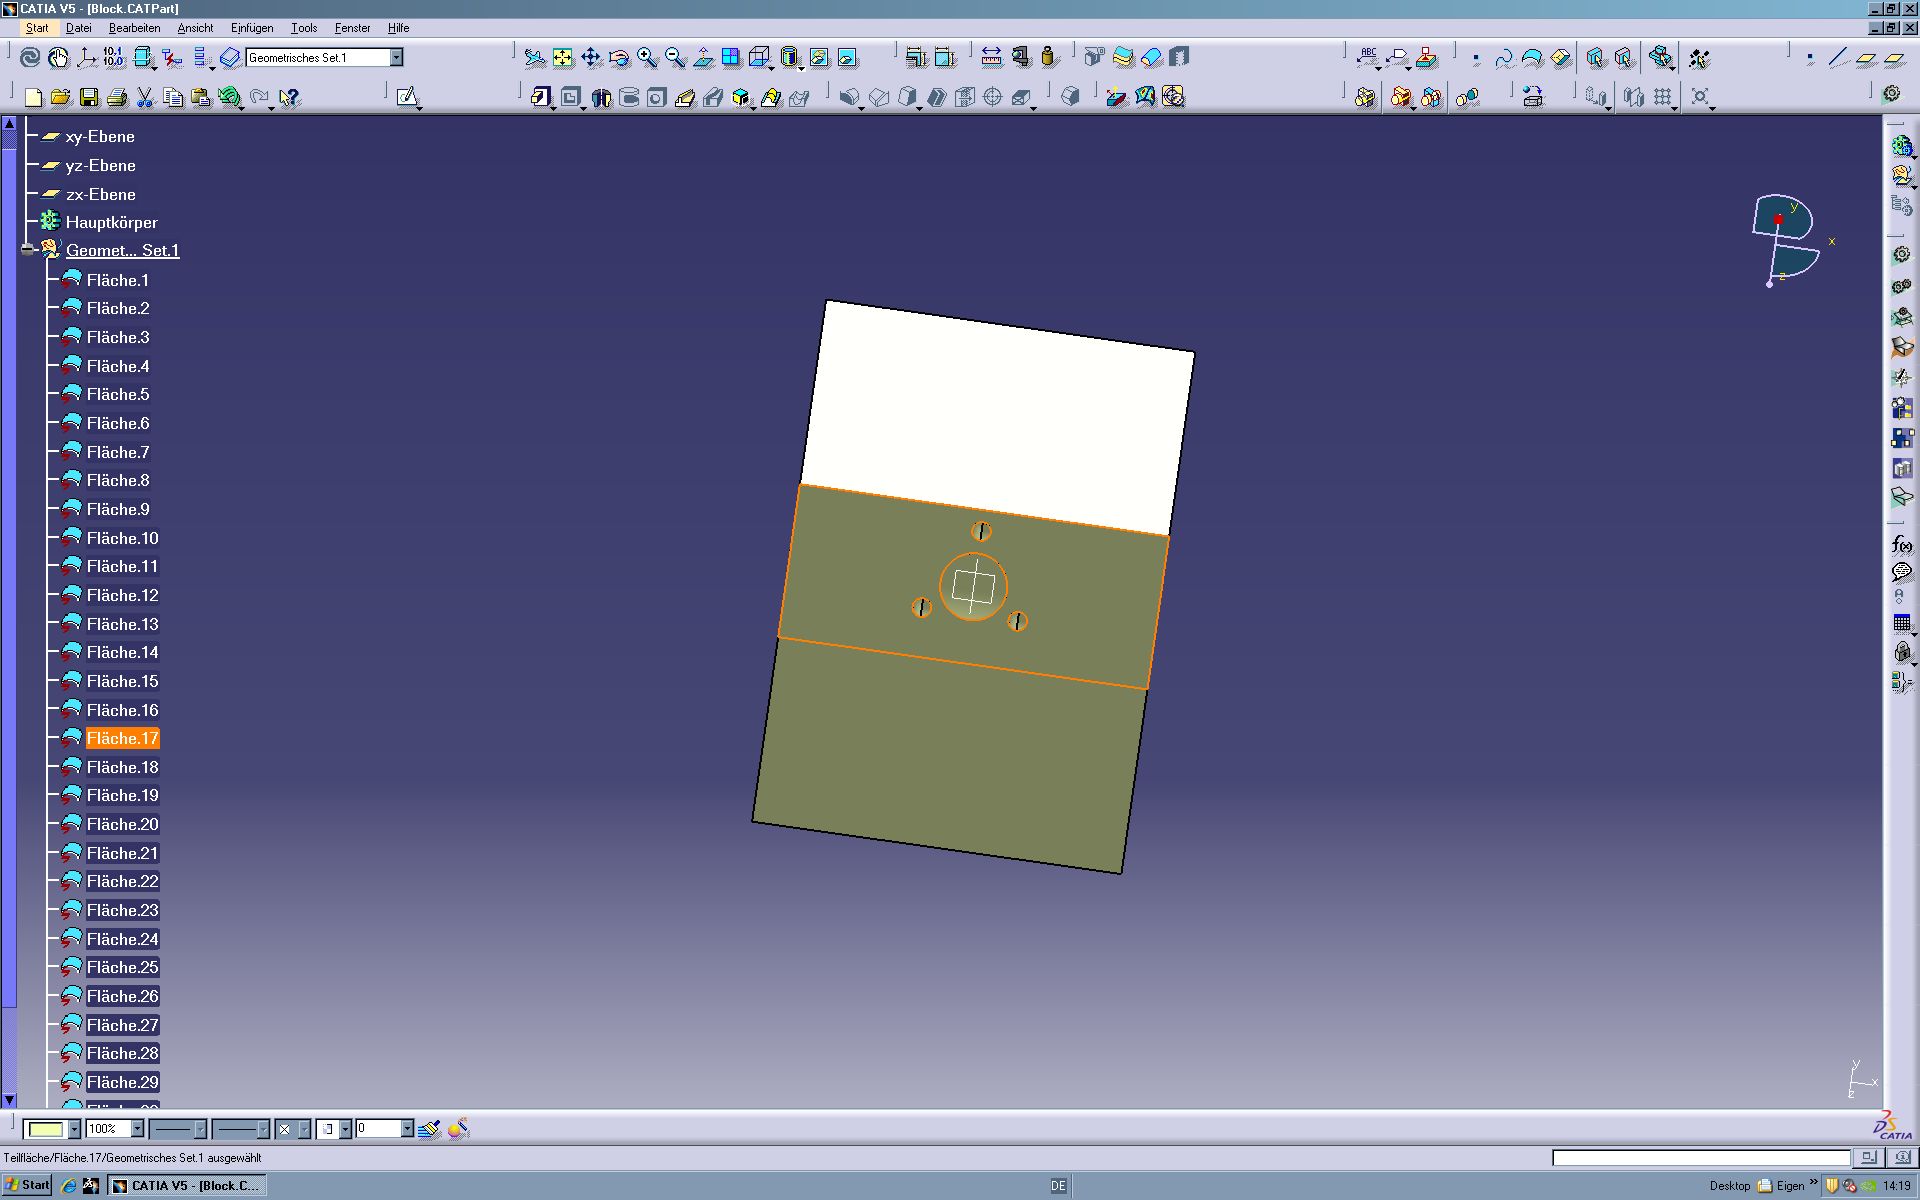Open the Start menu in menu bar
The image size is (1920, 1200).
tap(36, 28)
